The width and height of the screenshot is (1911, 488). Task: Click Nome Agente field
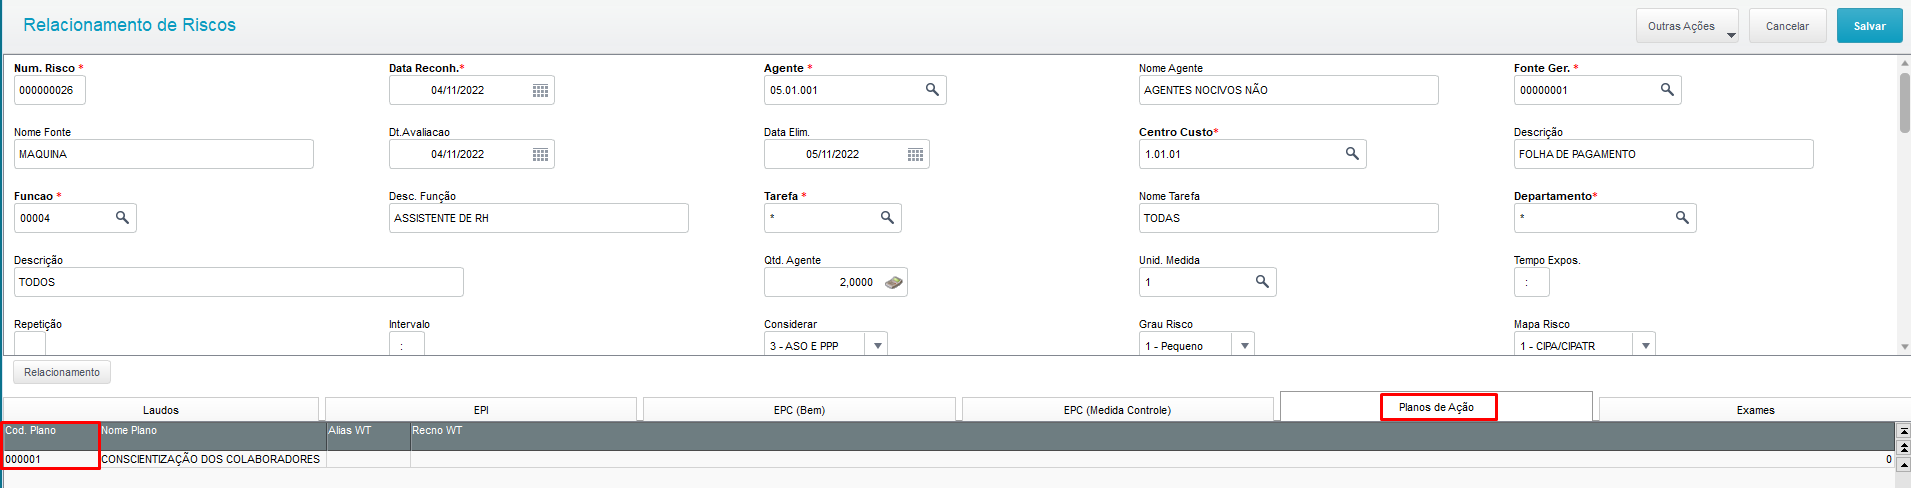click(1288, 90)
